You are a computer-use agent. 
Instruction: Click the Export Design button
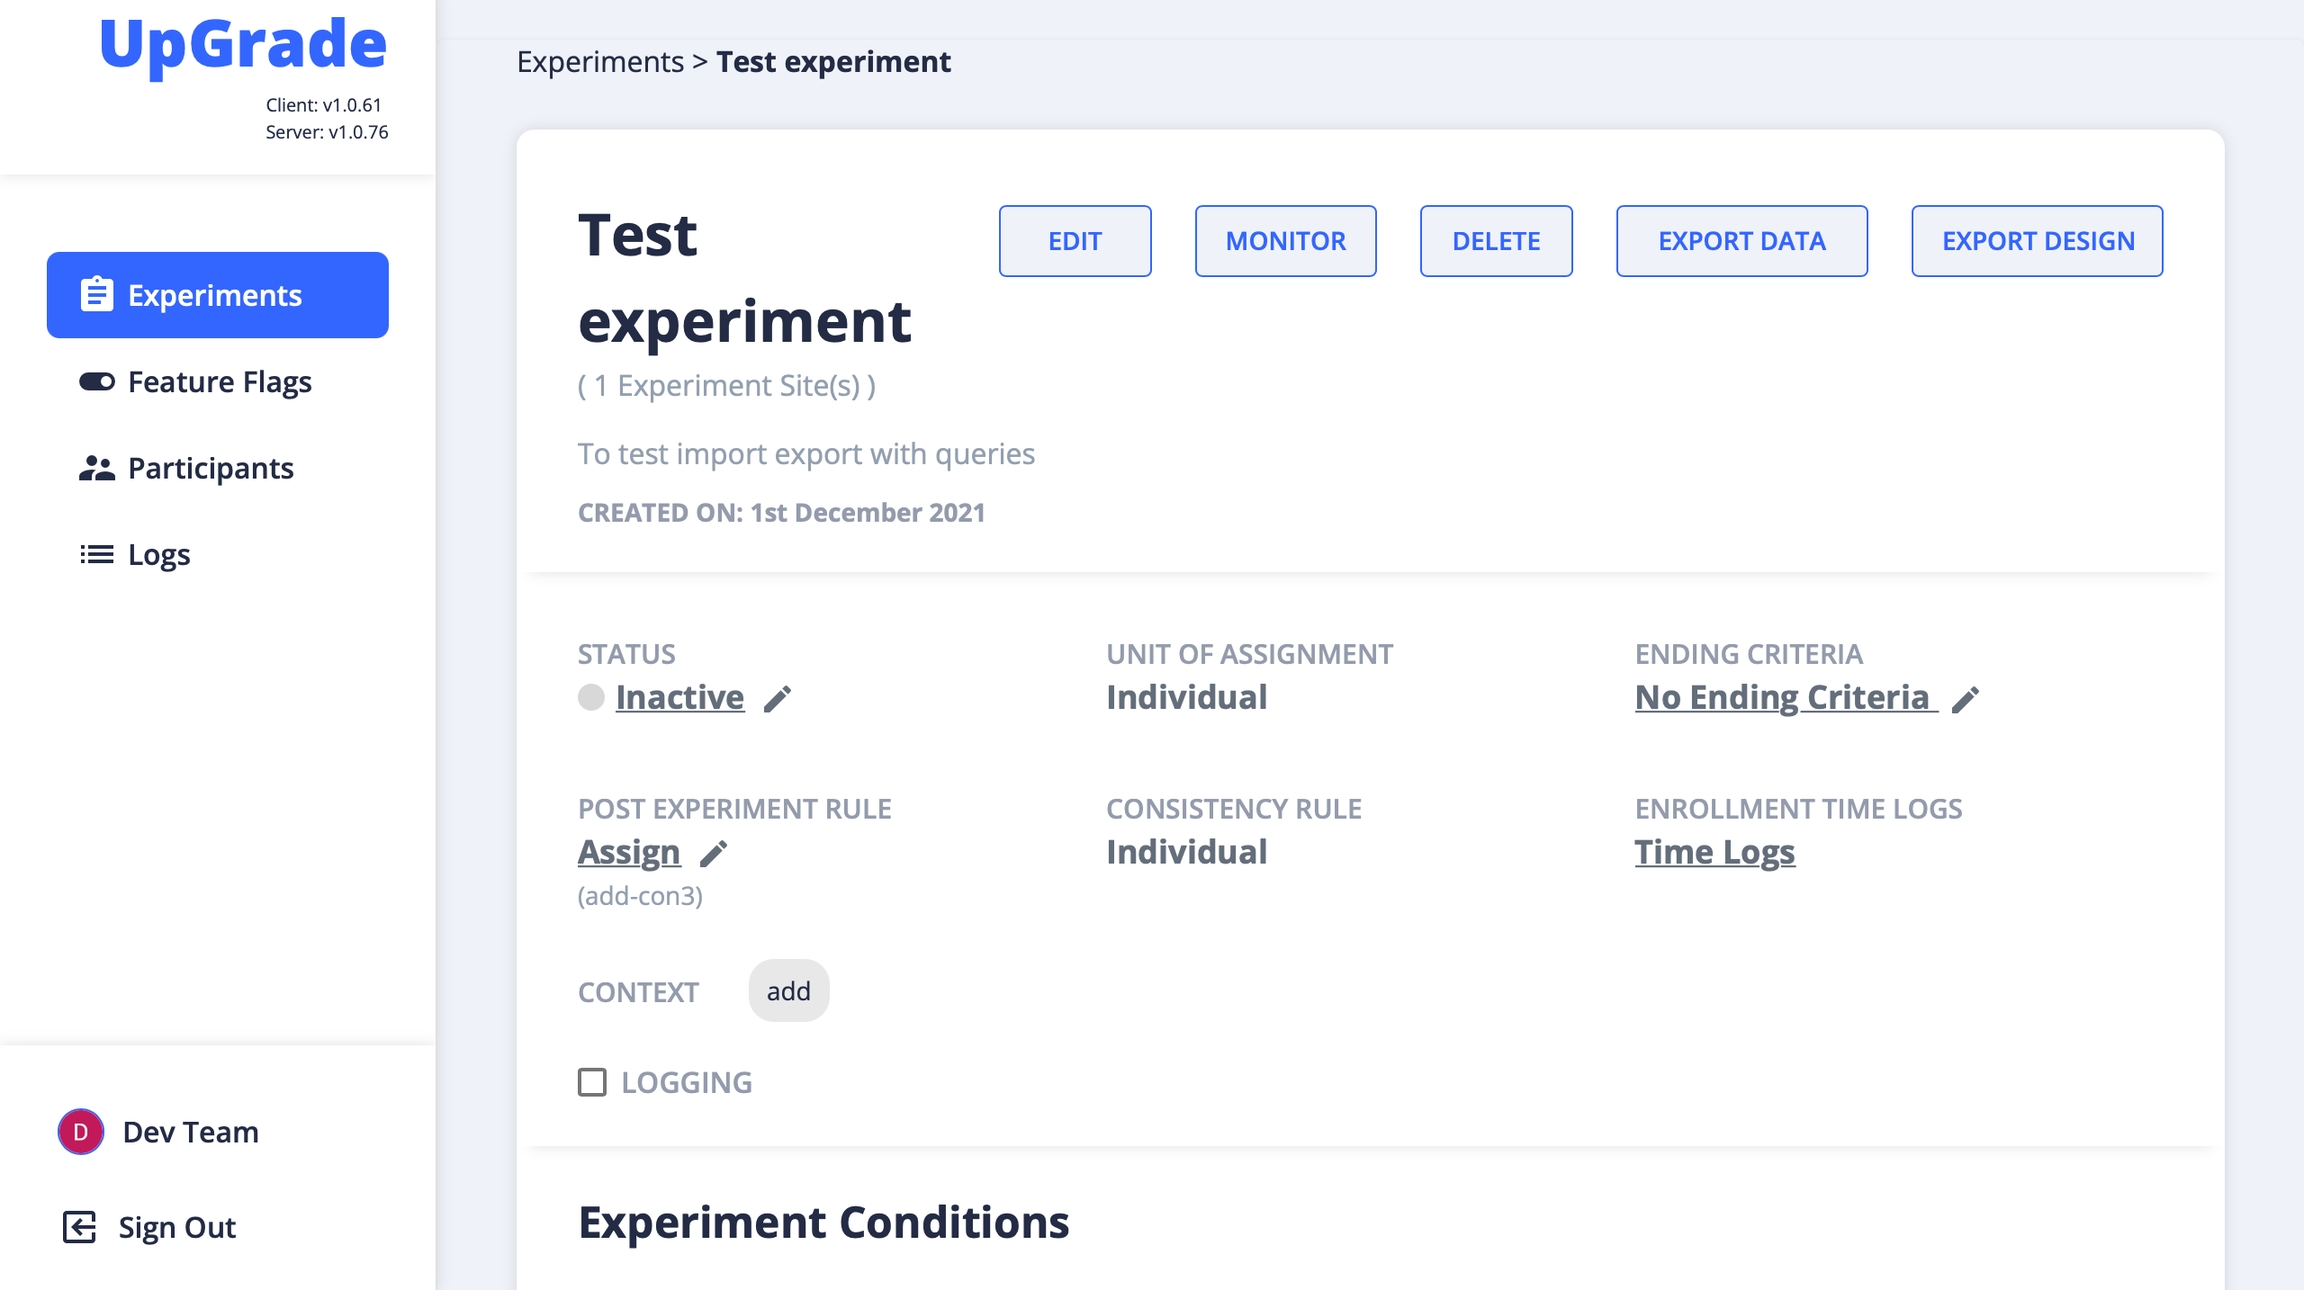coord(2037,241)
